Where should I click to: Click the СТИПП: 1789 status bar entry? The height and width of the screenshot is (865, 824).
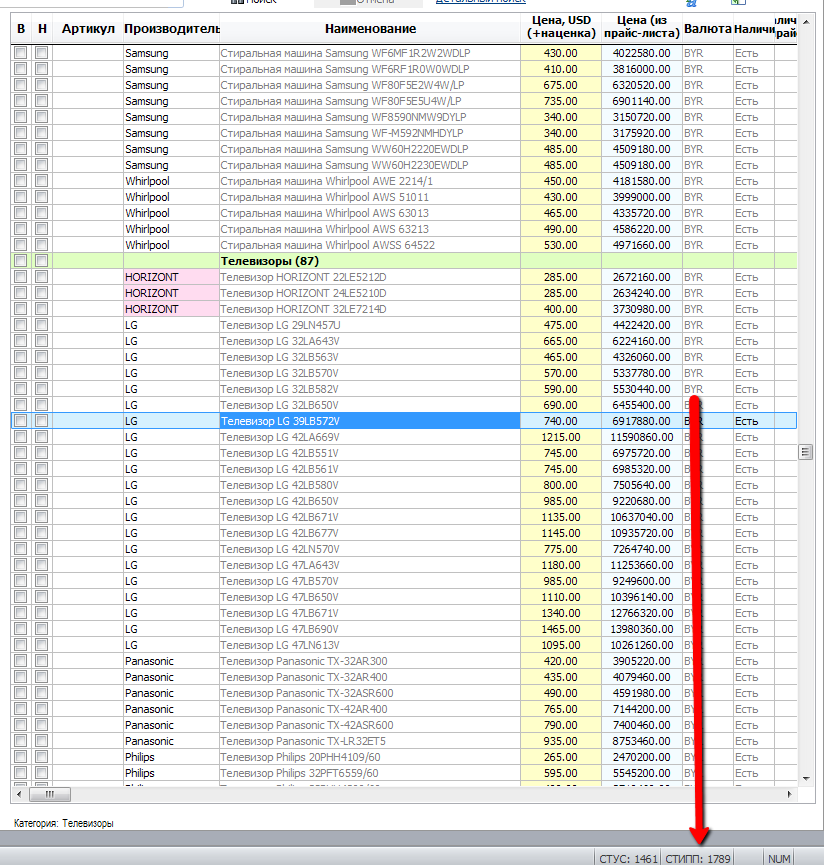point(698,858)
